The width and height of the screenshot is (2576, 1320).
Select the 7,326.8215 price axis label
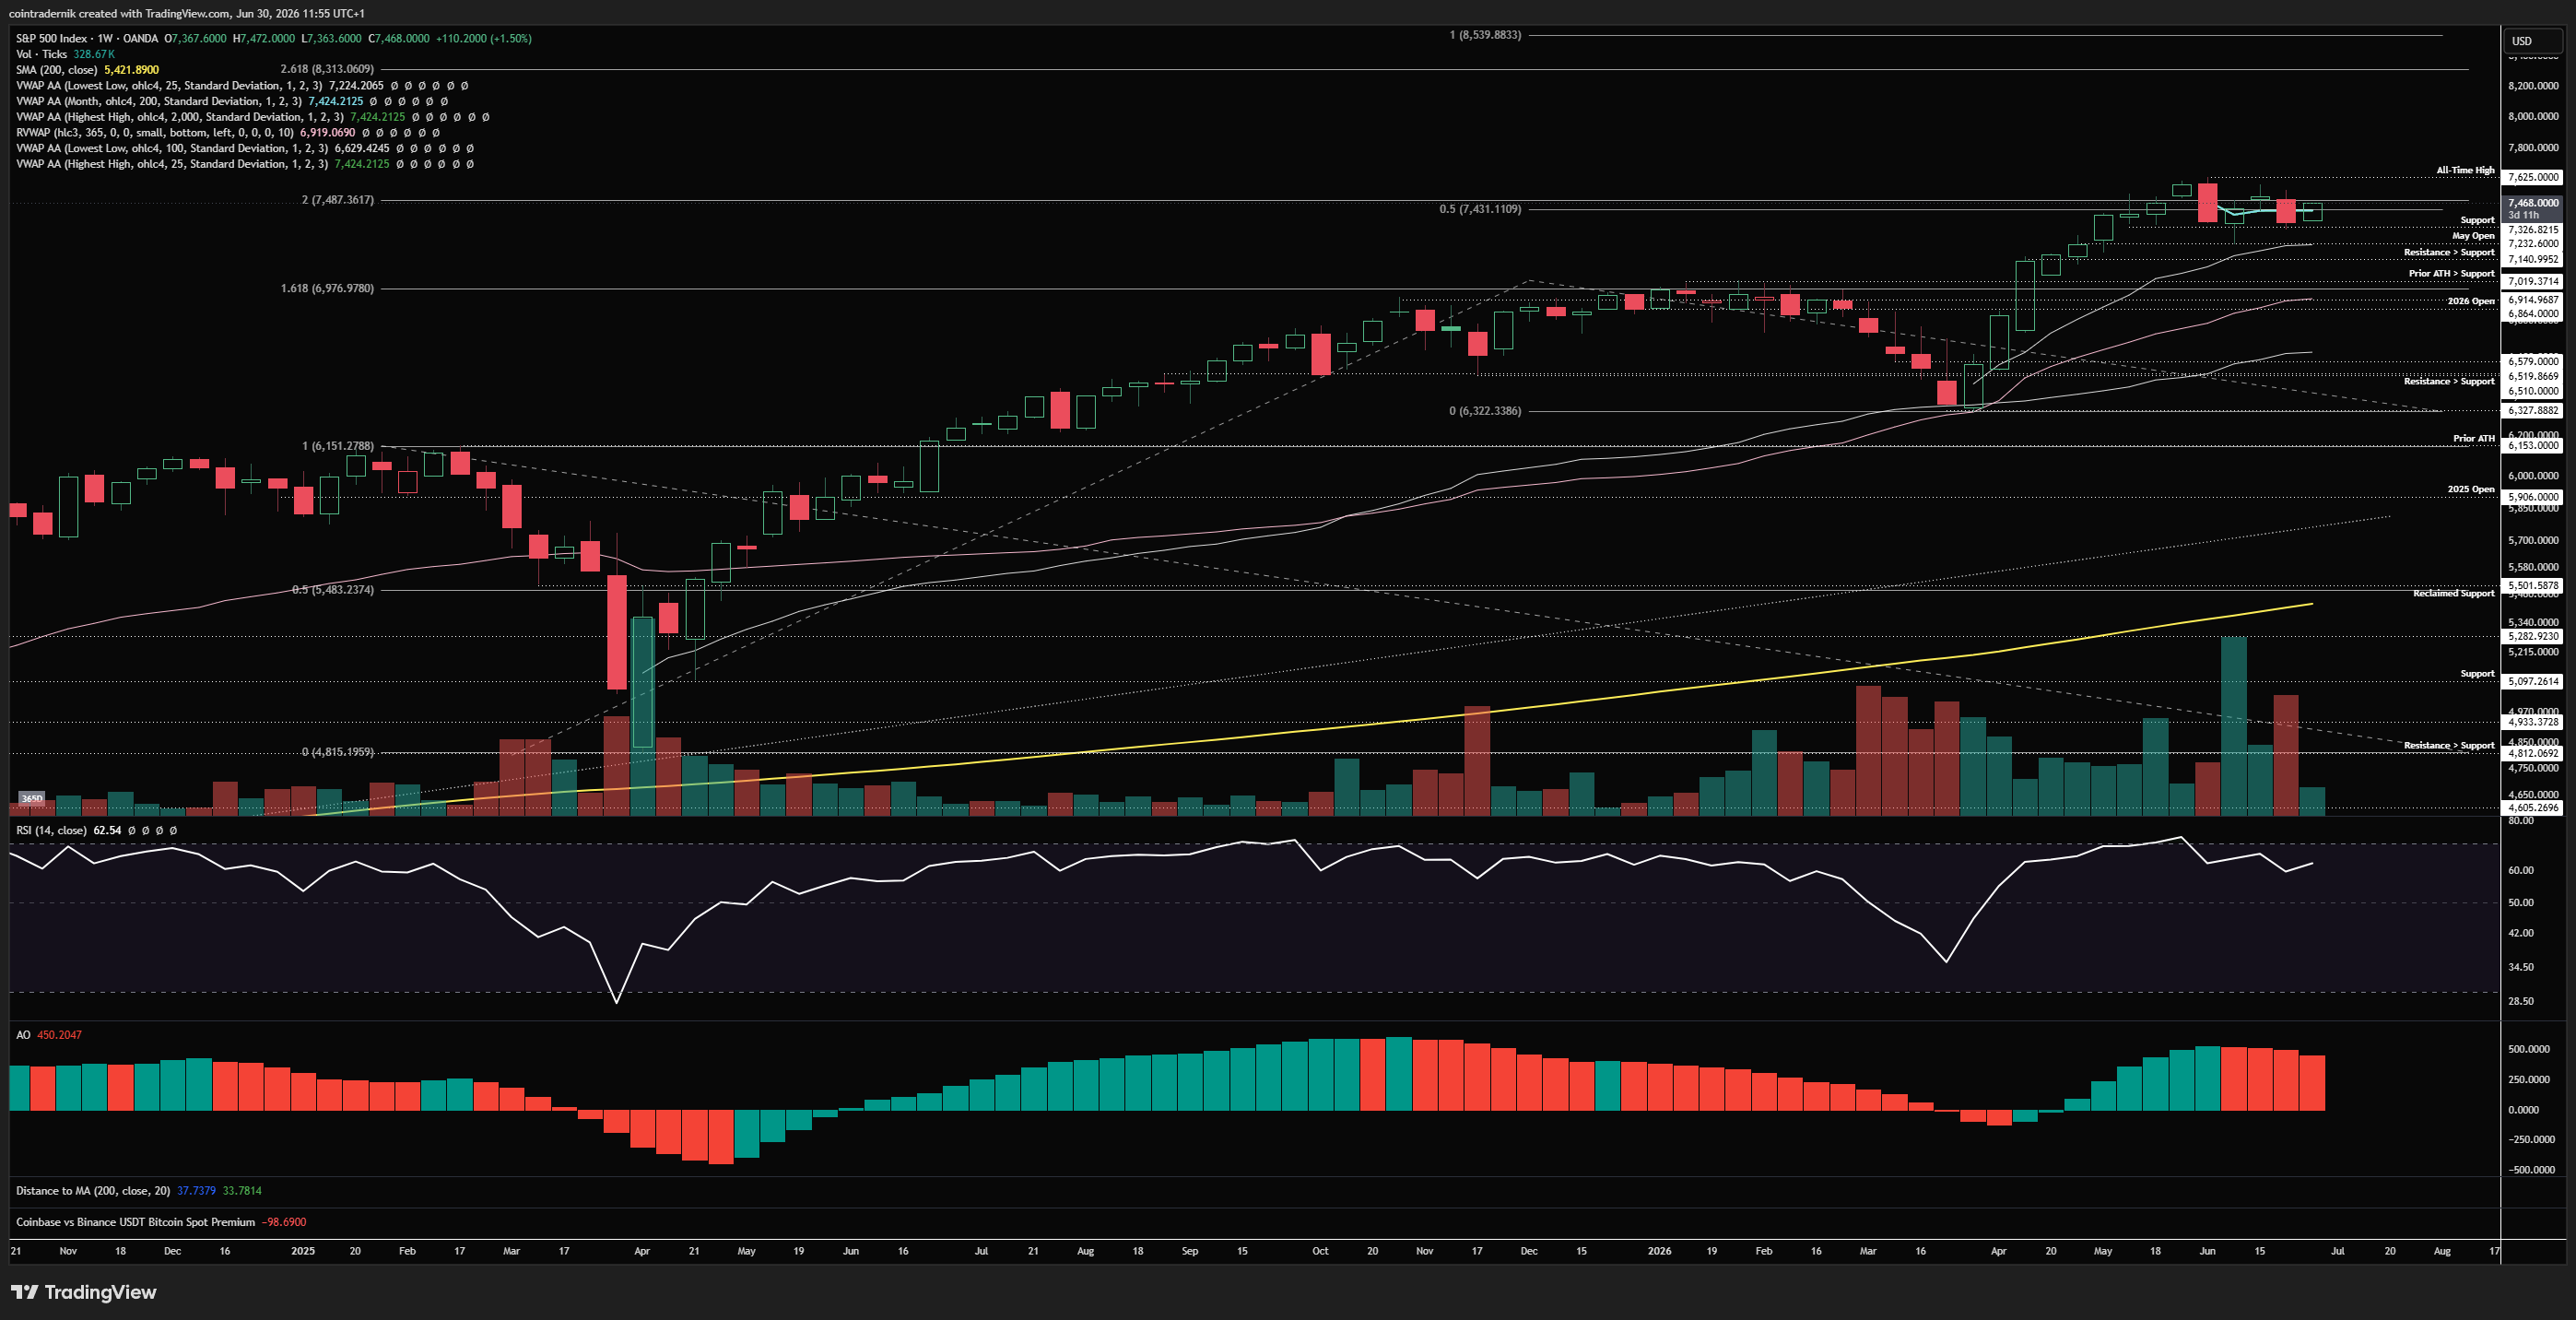[2533, 230]
